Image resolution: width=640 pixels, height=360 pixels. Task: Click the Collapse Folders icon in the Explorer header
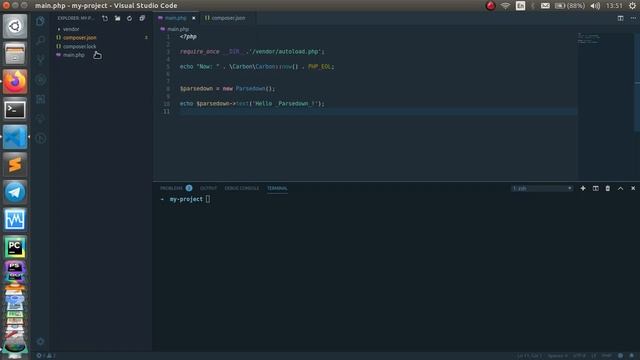[142, 18]
